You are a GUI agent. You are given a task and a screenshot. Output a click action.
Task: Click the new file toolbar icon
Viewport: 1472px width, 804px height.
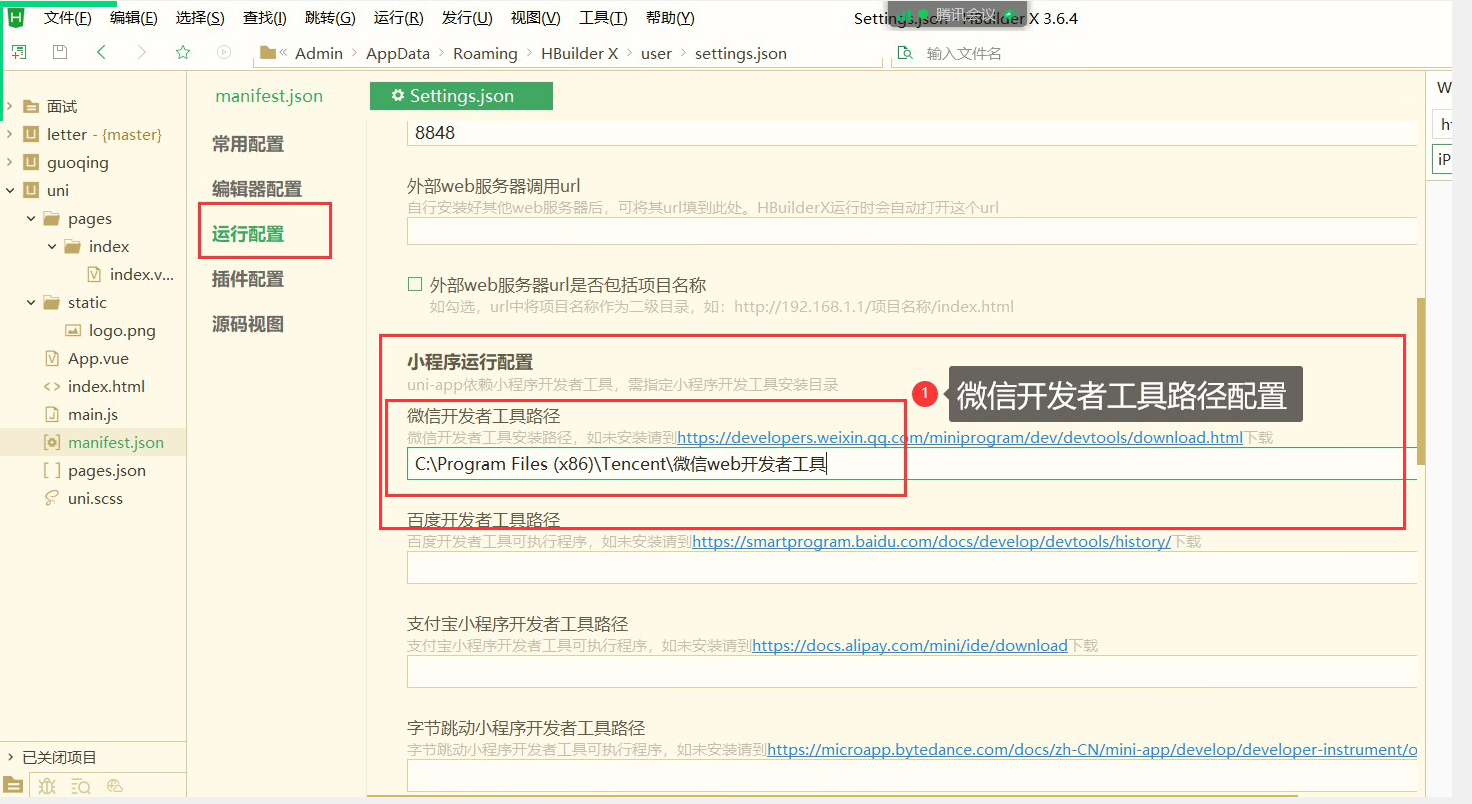tap(19, 52)
